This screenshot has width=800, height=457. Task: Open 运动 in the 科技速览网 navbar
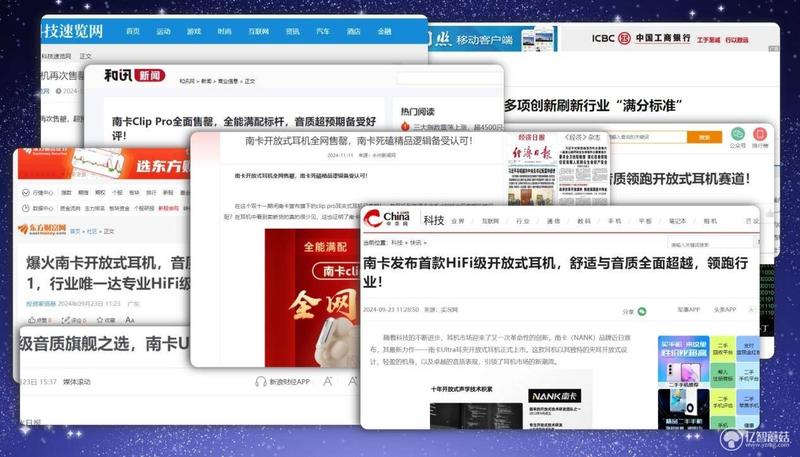pyautogui.click(x=163, y=31)
